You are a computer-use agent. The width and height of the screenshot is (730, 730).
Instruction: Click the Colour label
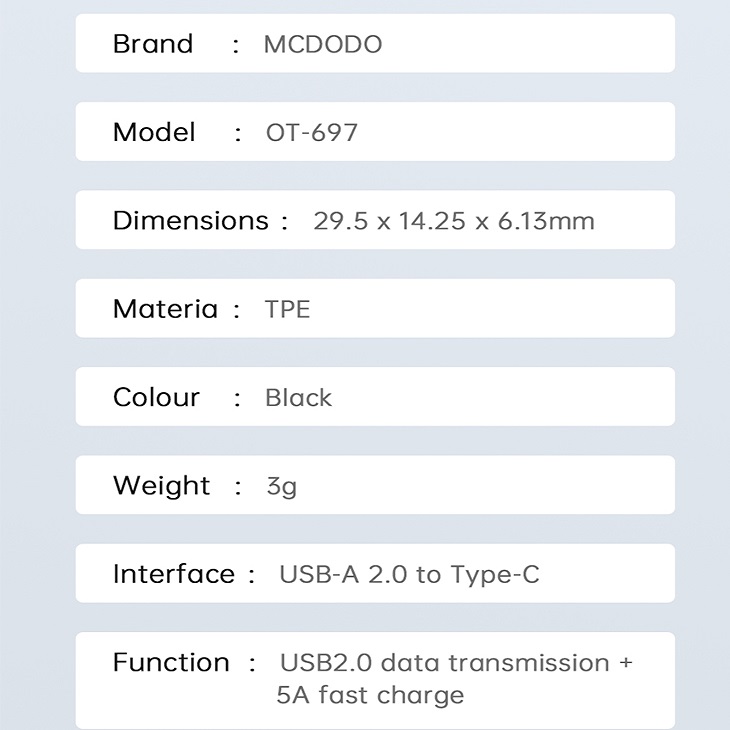tap(156, 397)
